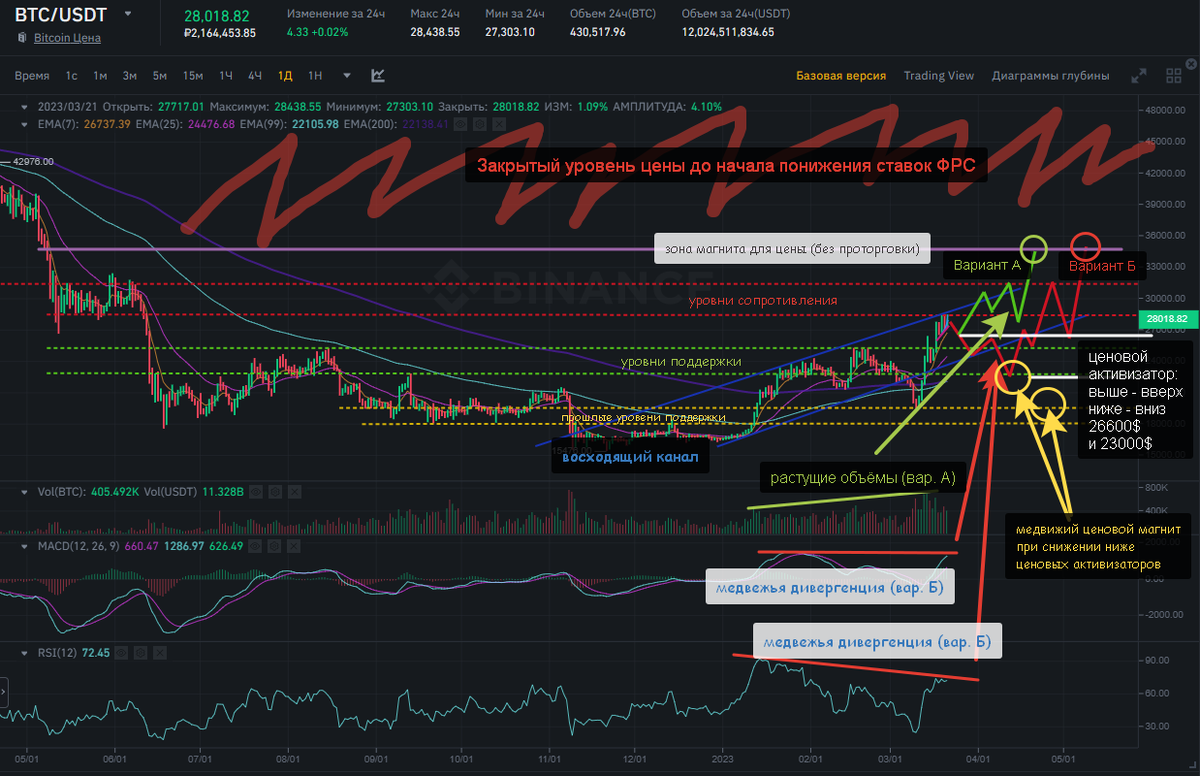Remove the MACD indicator with X
The height and width of the screenshot is (776, 1200).
pyautogui.click(x=293, y=546)
